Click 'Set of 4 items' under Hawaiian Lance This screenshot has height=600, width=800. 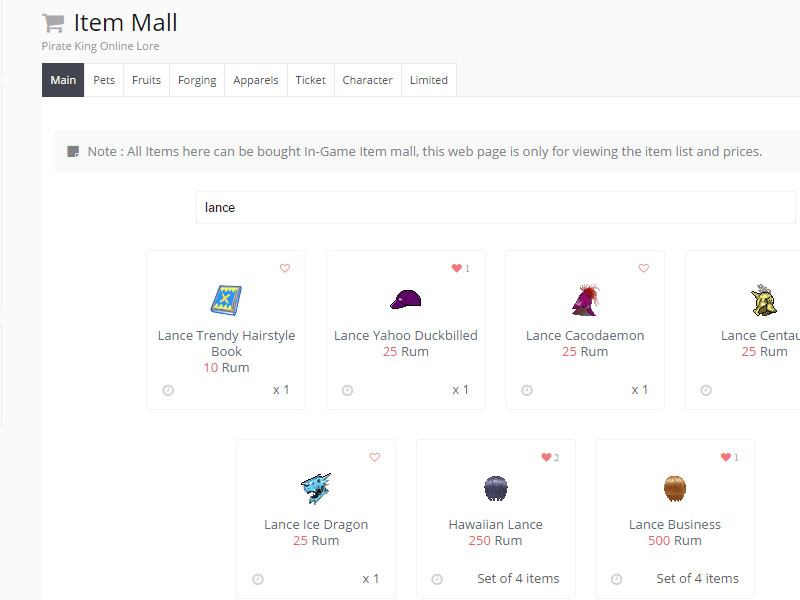coord(518,579)
